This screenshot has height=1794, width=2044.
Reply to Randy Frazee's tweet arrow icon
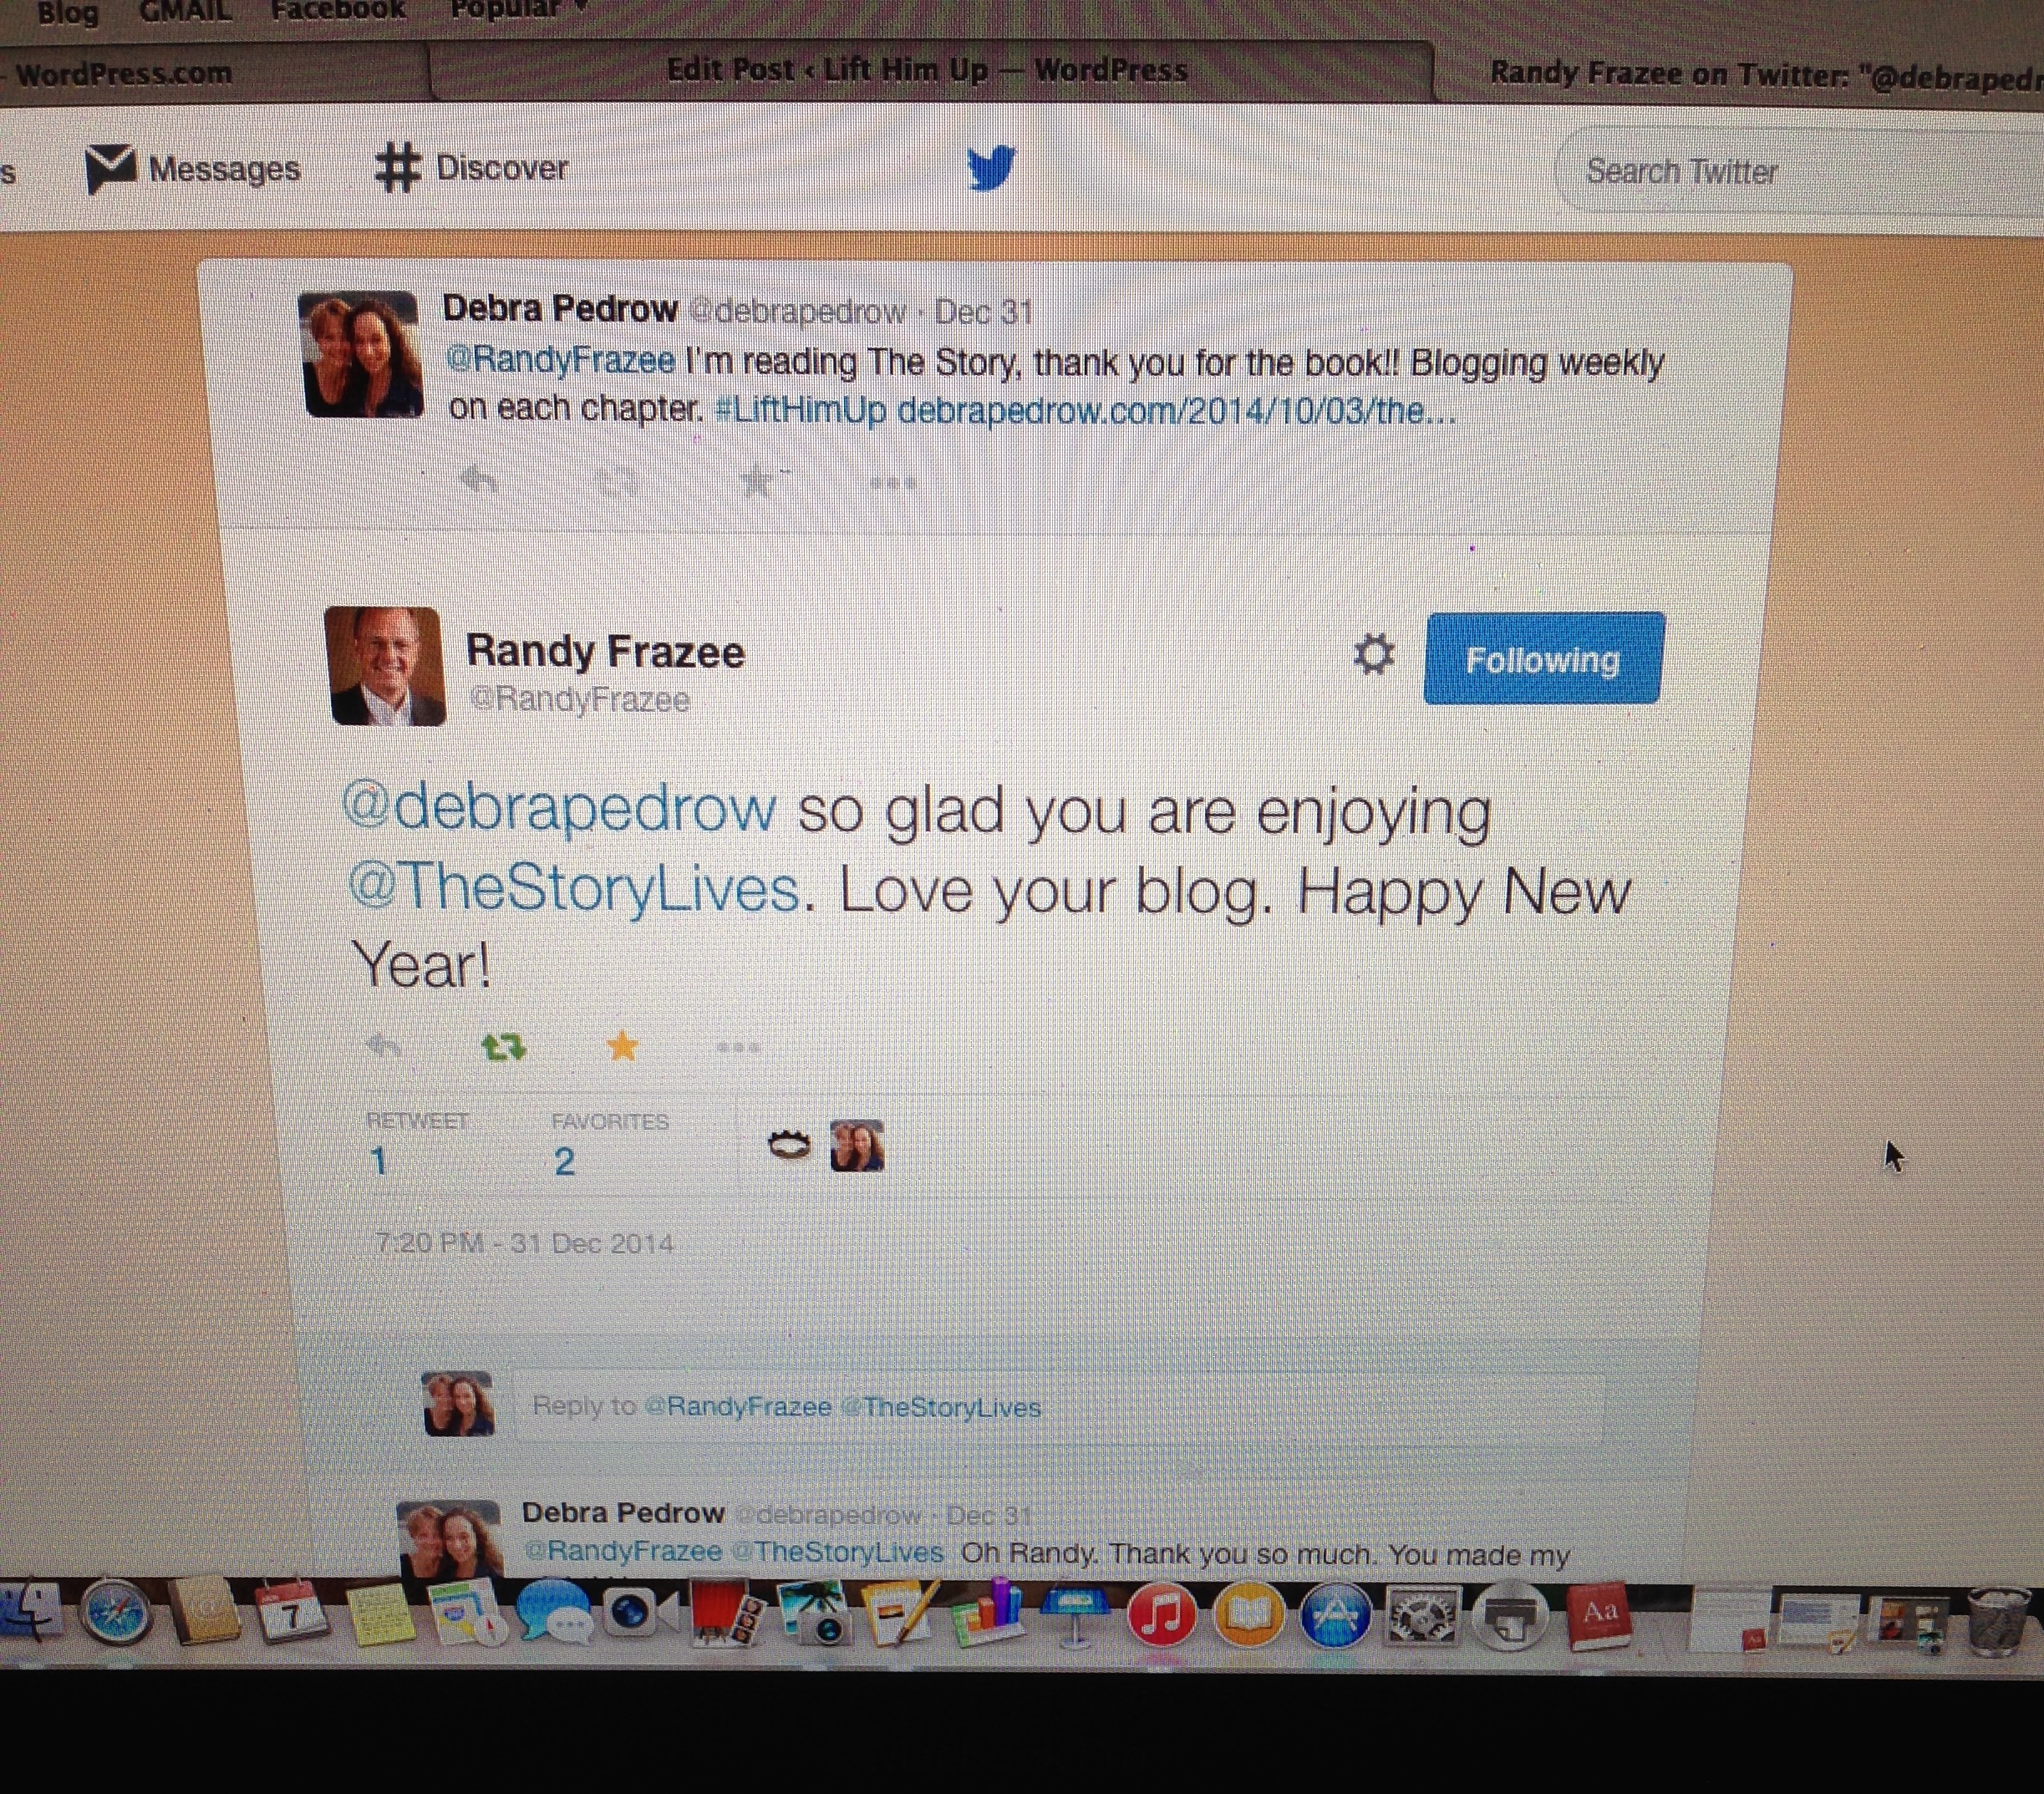tap(385, 1046)
